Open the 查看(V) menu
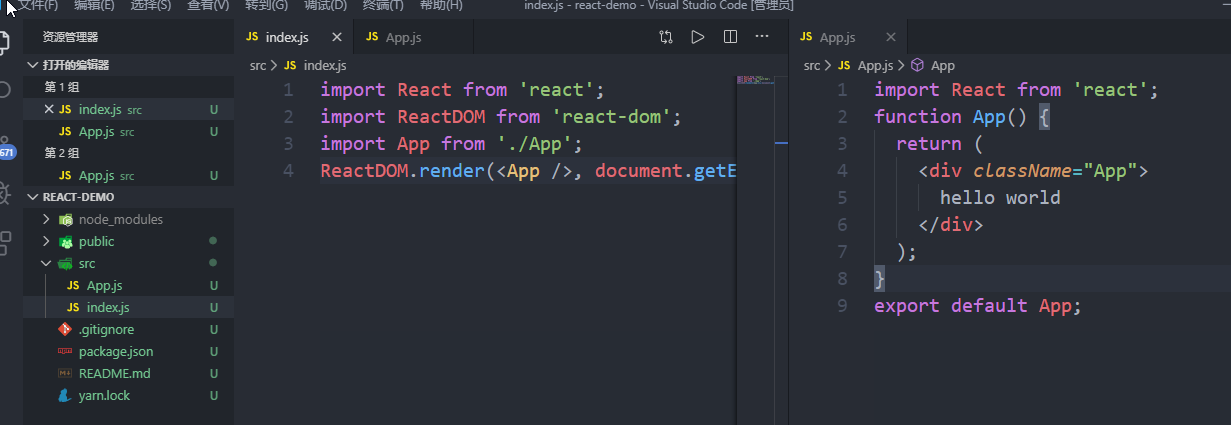 click(208, 6)
